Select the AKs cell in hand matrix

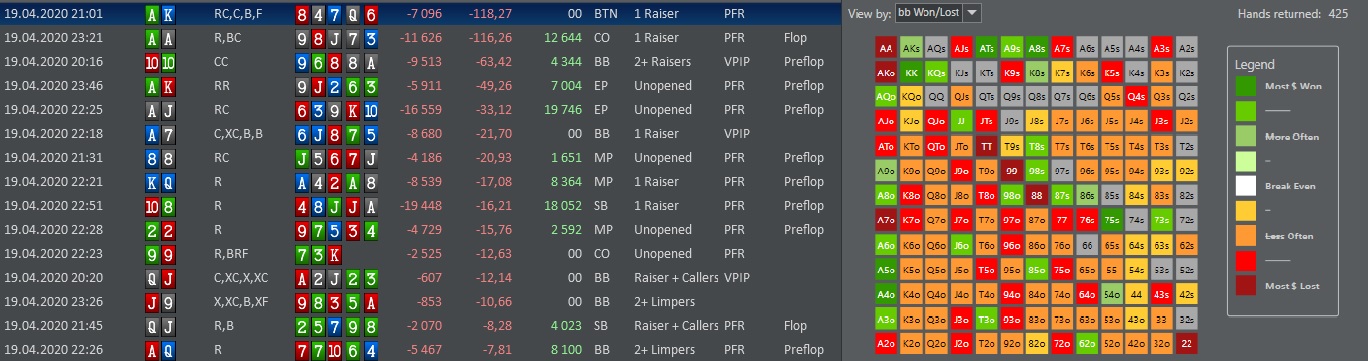[x=911, y=48]
